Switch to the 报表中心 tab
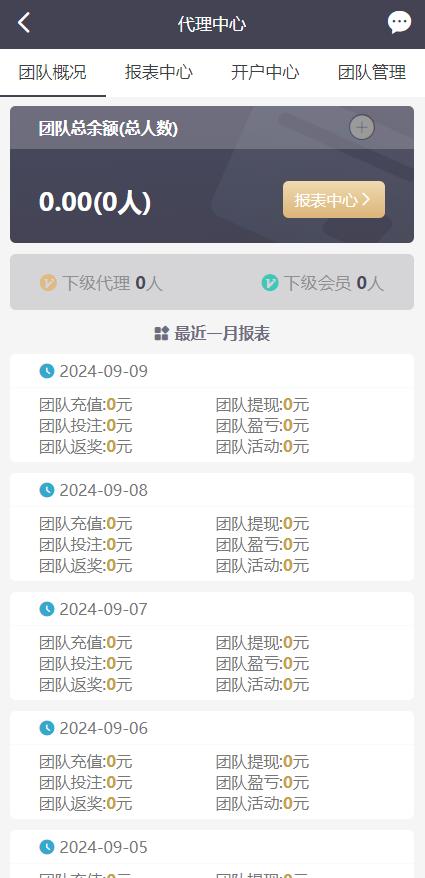Screen dimensions: 425x878 [x=159, y=73]
